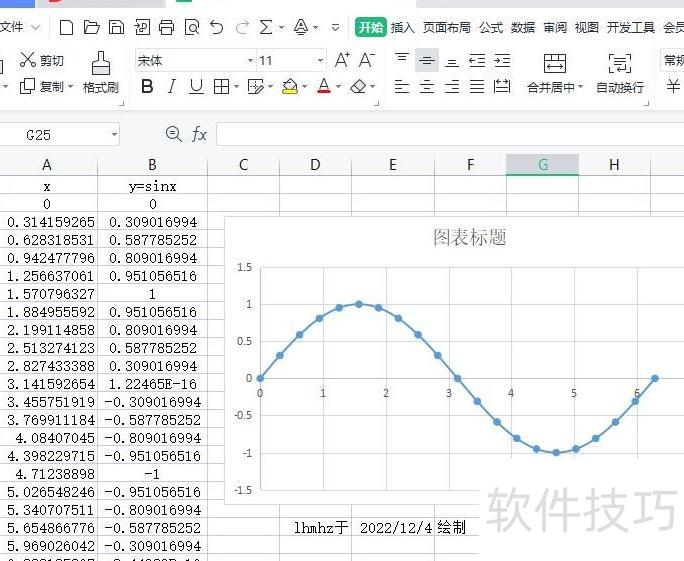Screen dimensions: 684x561
Task: Toggle Underline formatting
Action: coord(196,87)
